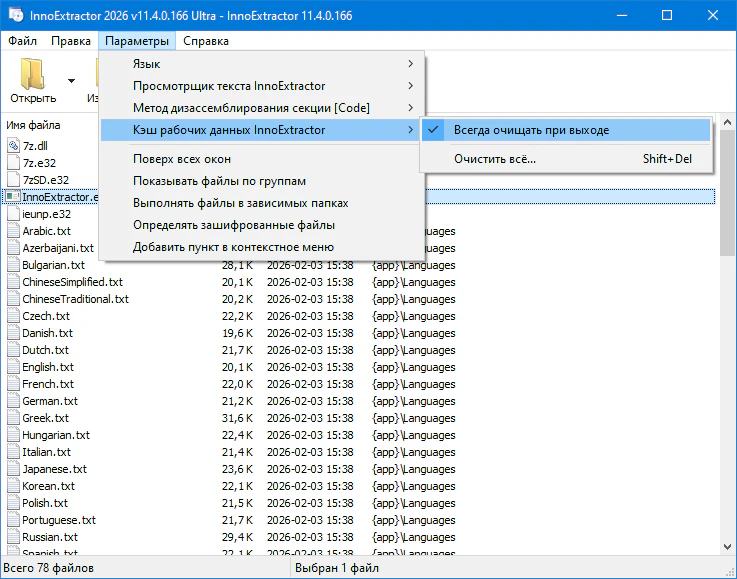Click the Открыть folder icon in toolbar
Image resolution: width=737 pixels, height=579 pixels.
pos(32,75)
